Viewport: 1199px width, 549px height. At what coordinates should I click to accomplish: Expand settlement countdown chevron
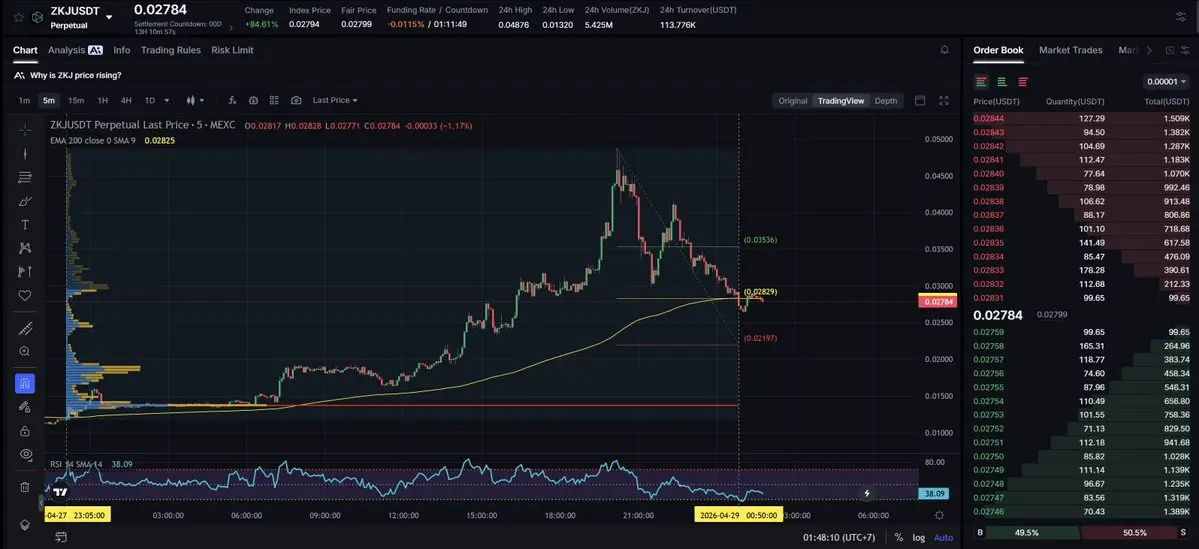pyautogui.click(x=231, y=27)
